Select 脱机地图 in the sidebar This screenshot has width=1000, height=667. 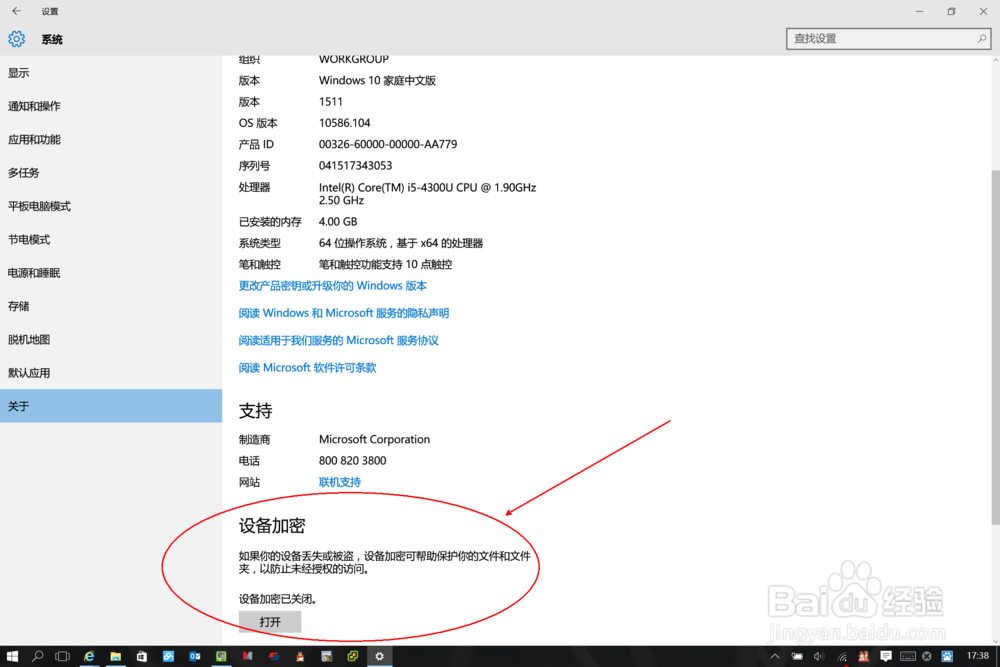pyautogui.click(x=111, y=339)
